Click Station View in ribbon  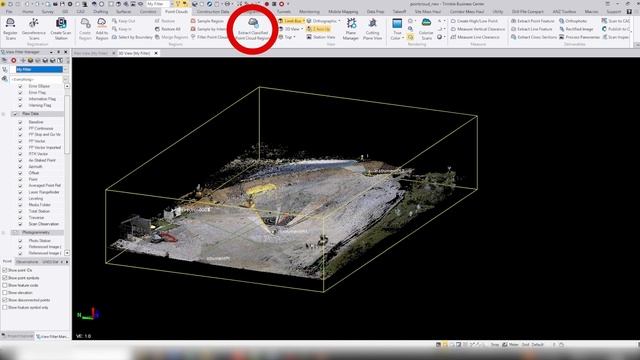(321, 37)
